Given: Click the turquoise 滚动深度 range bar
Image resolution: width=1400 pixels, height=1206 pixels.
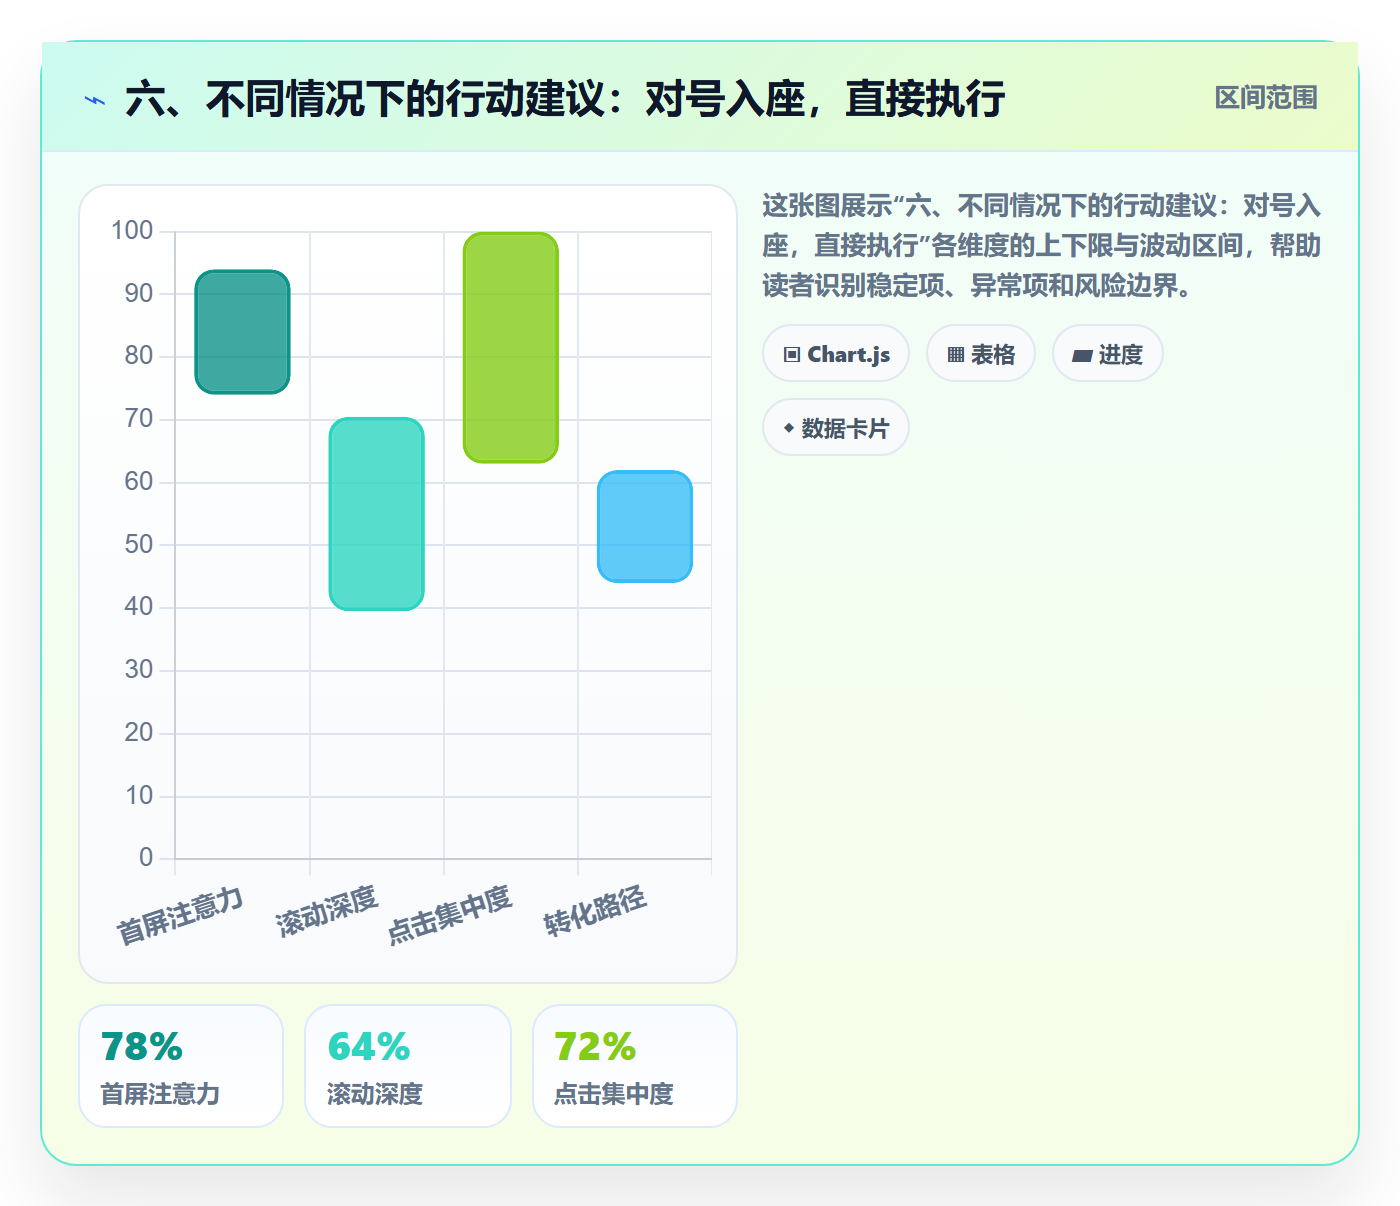Looking at the screenshot, I should pyautogui.click(x=377, y=514).
